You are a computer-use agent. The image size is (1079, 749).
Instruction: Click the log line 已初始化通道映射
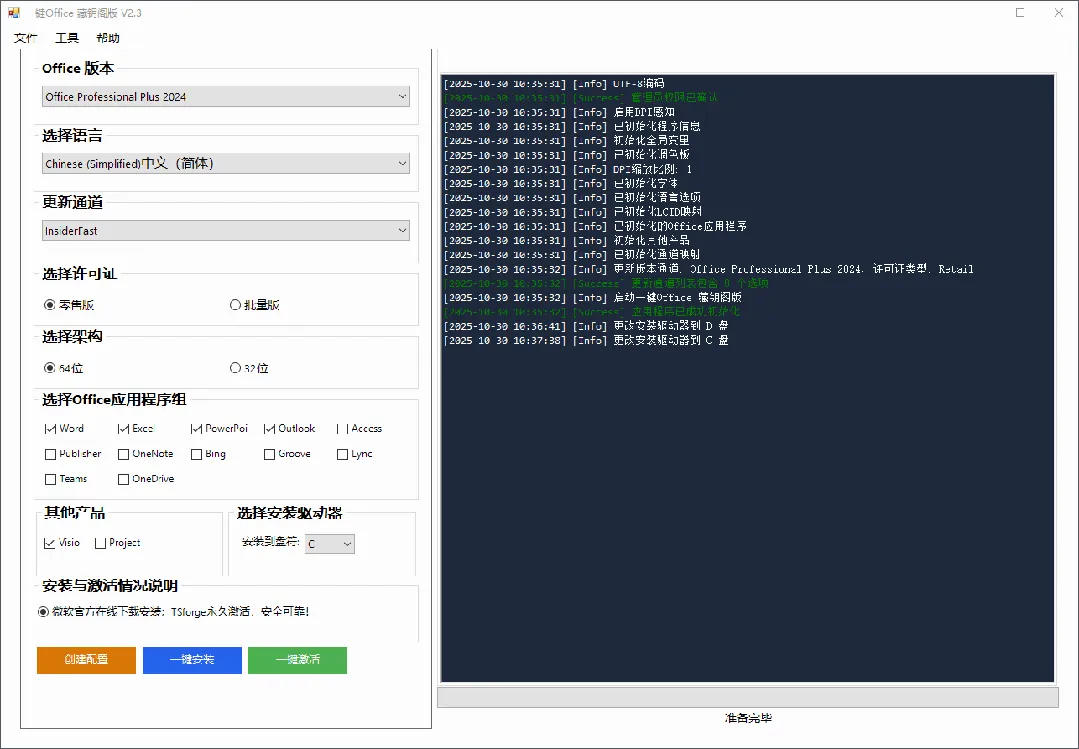pos(573,255)
